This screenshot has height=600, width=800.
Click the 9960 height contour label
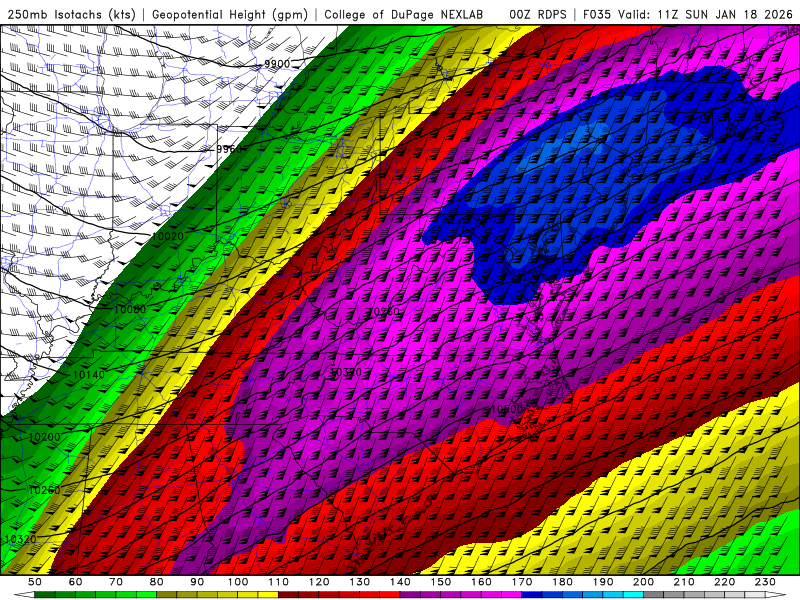(x=229, y=149)
